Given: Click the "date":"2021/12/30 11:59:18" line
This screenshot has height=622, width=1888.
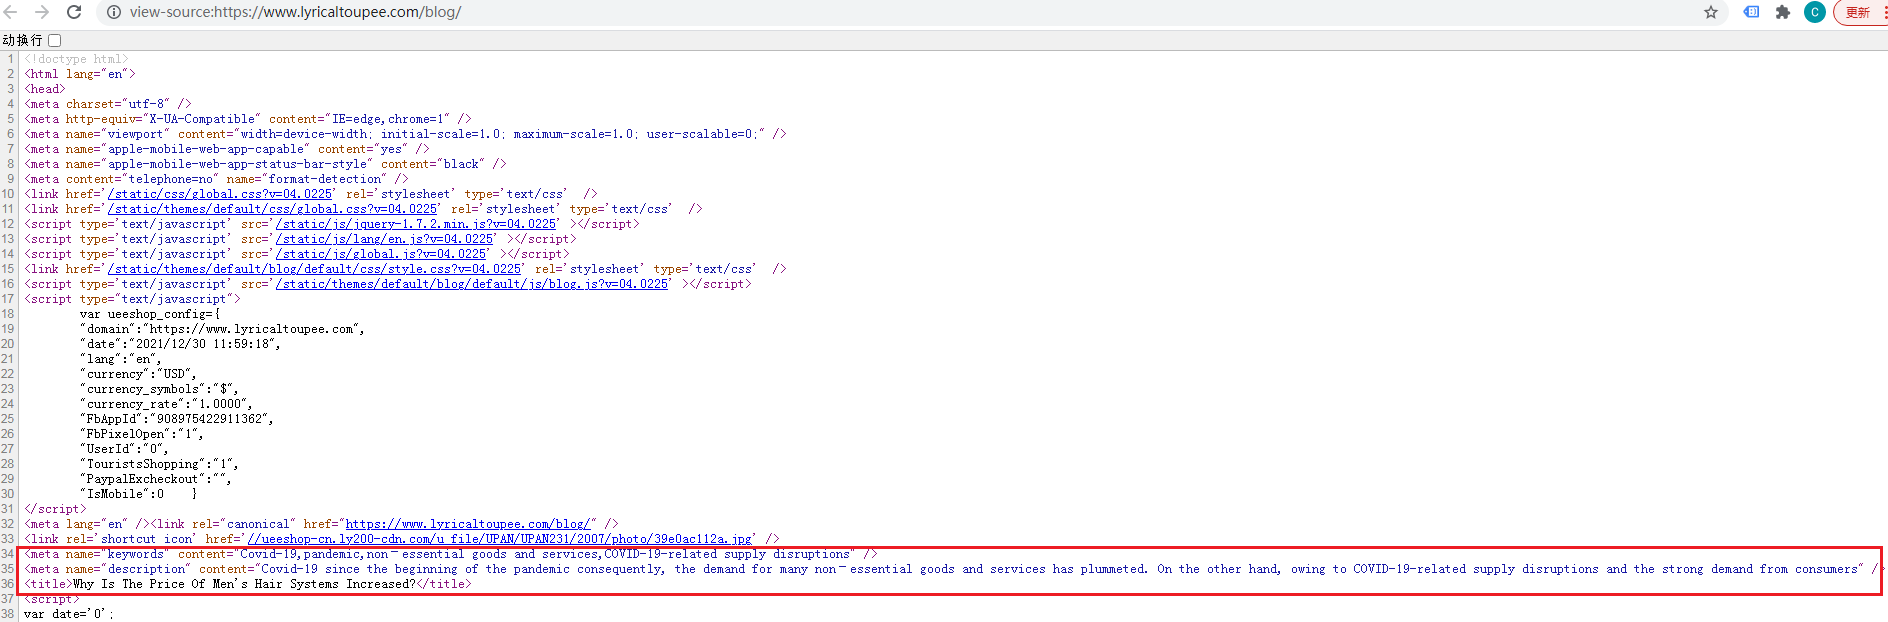Looking at the screenshot, I should (180, 344).
